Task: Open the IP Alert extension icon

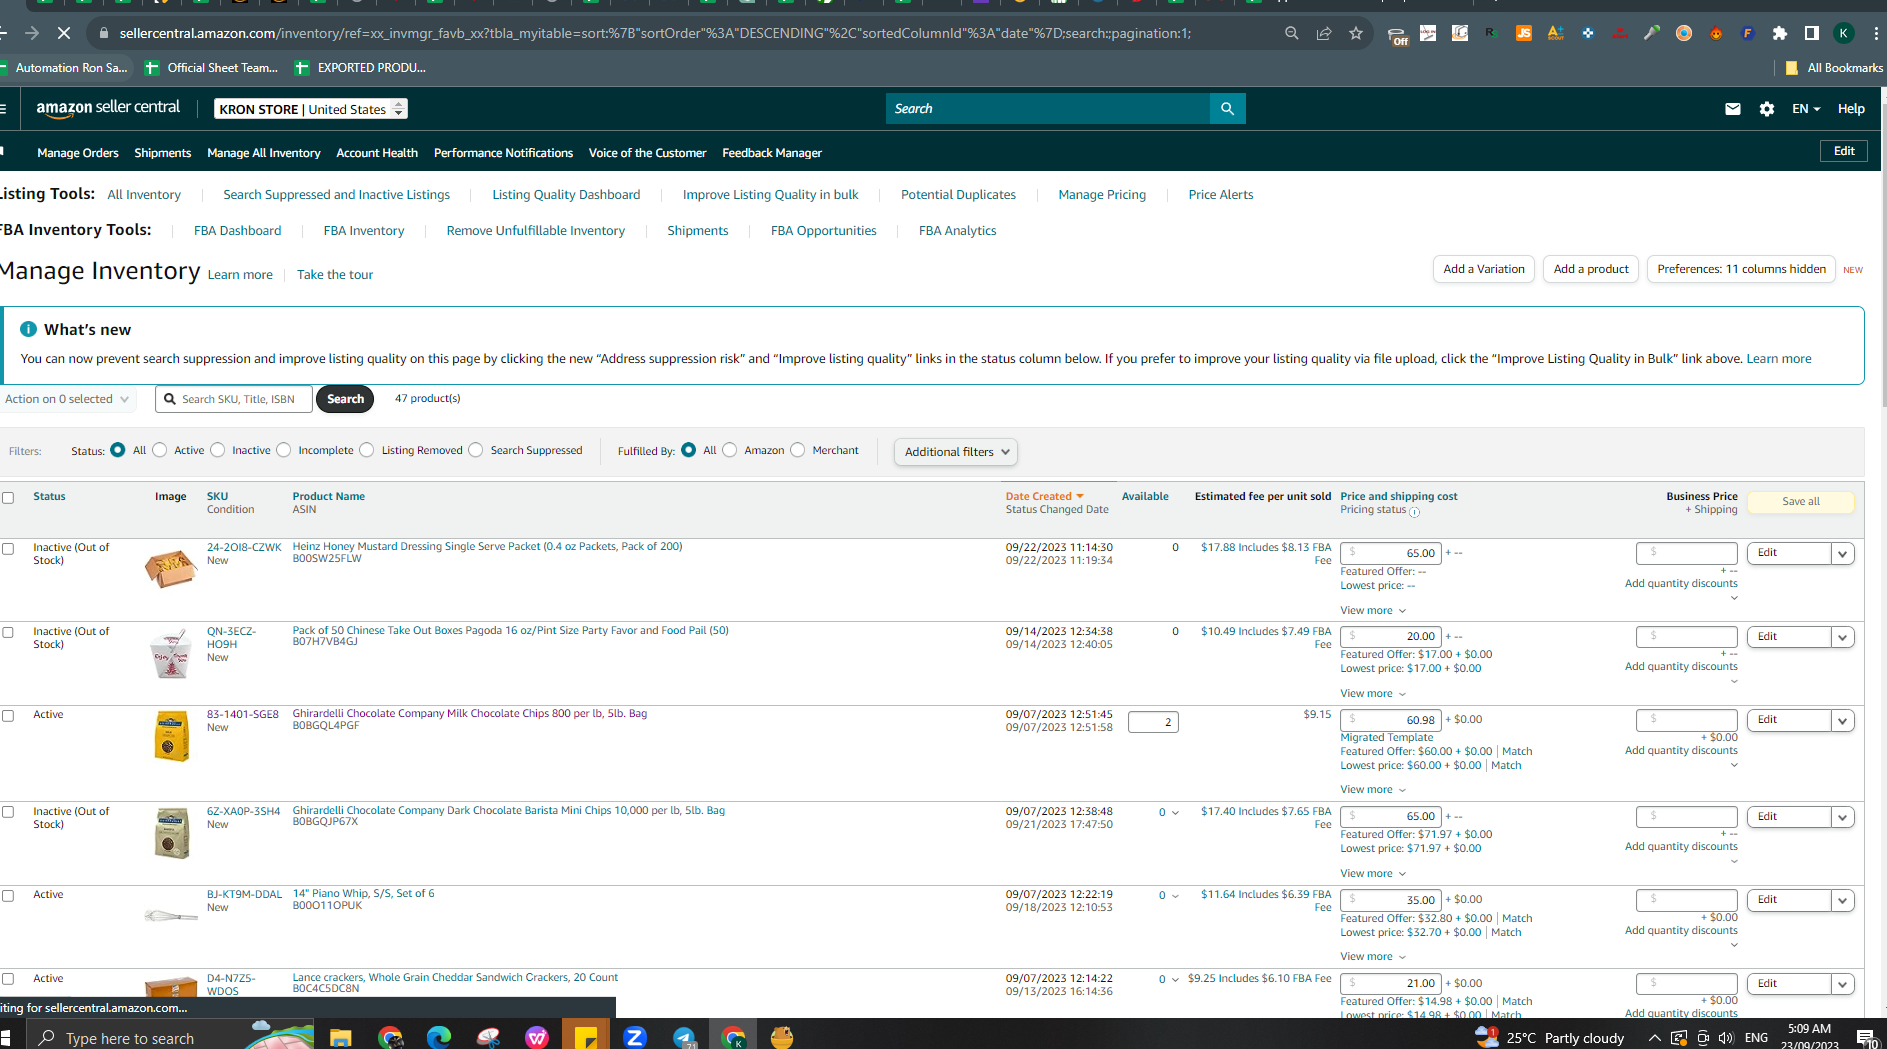Action: (x=1619, y=33)
